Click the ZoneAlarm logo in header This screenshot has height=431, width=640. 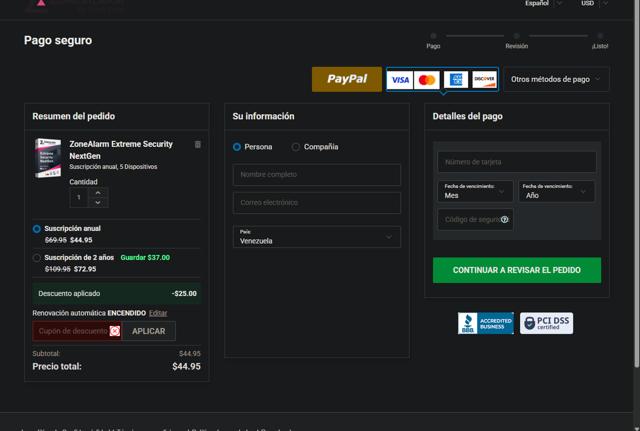tap(73, 5)
